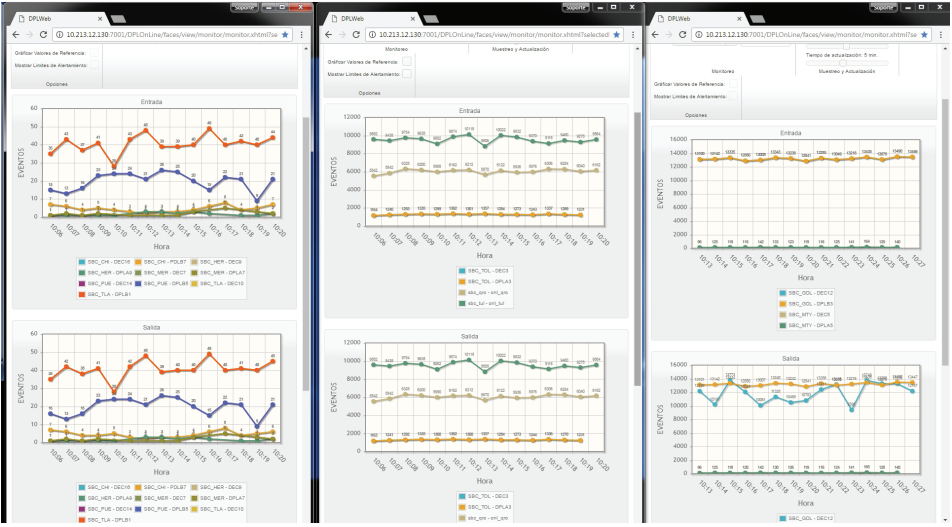This screenshot has height=527, width=952.
Task: Bookmark the page with the middle window's star icon
Action: pos(616,34)
